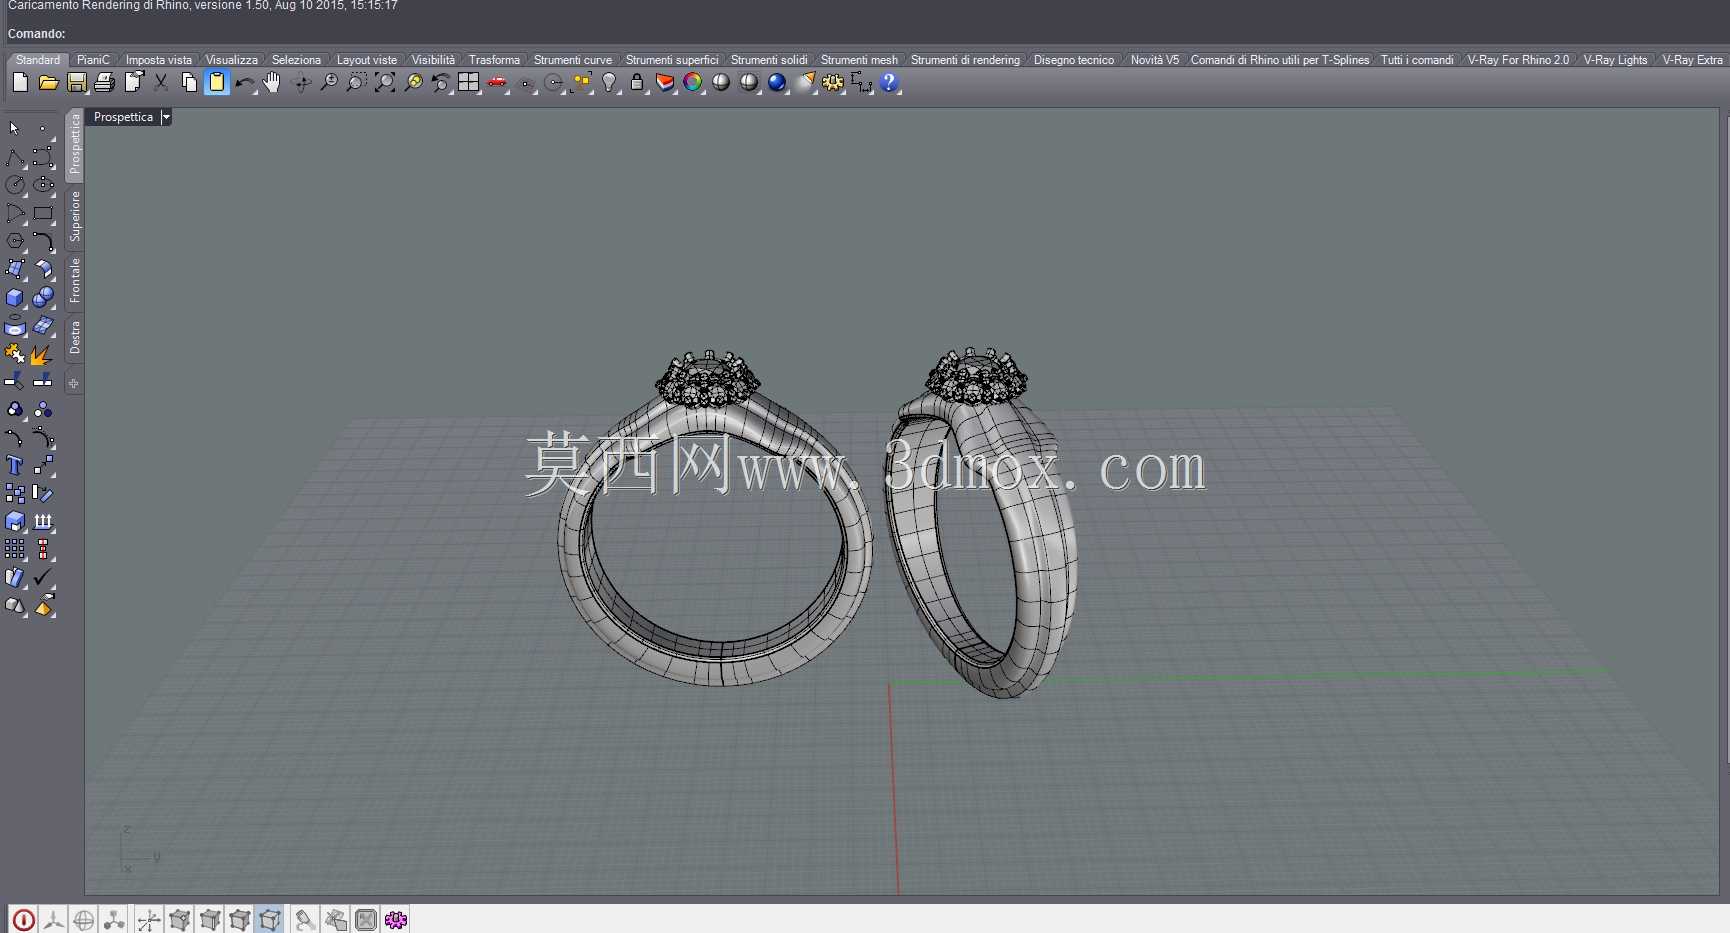1730x933 pixels.
Task: Cut selection with the scissors icon
Action: coord(161,83)
